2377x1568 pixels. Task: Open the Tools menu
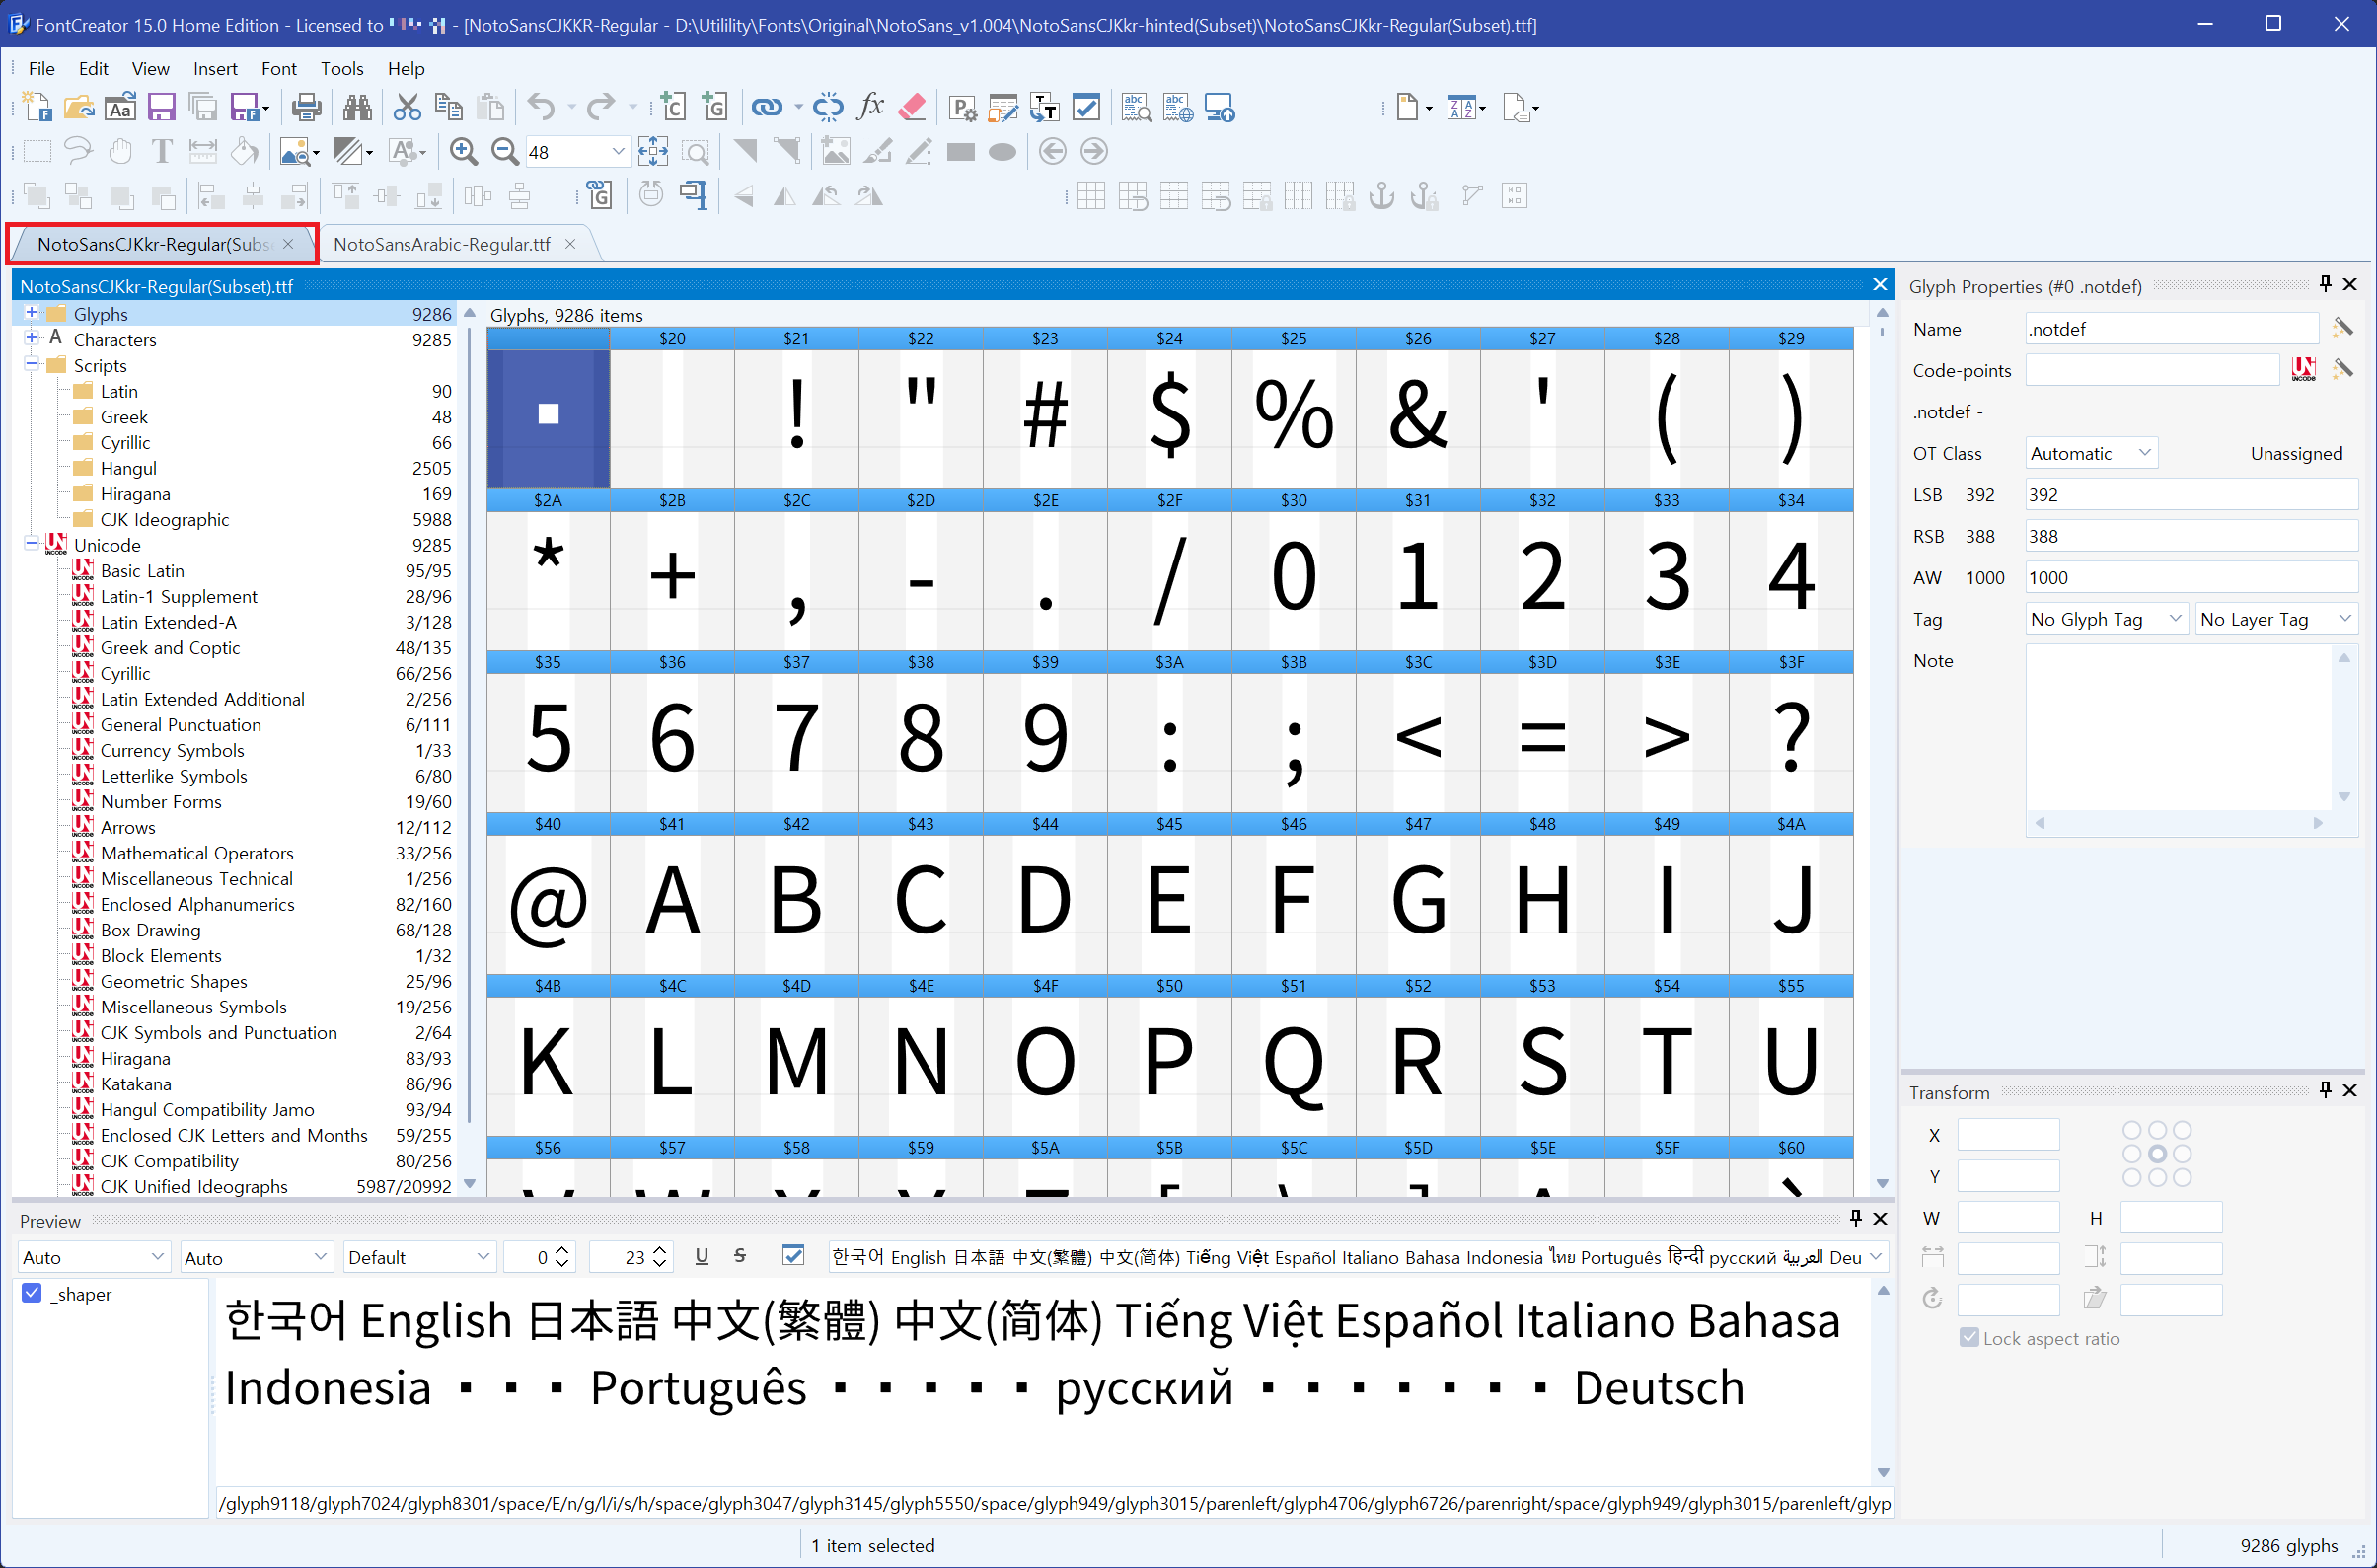pos(341,68)
